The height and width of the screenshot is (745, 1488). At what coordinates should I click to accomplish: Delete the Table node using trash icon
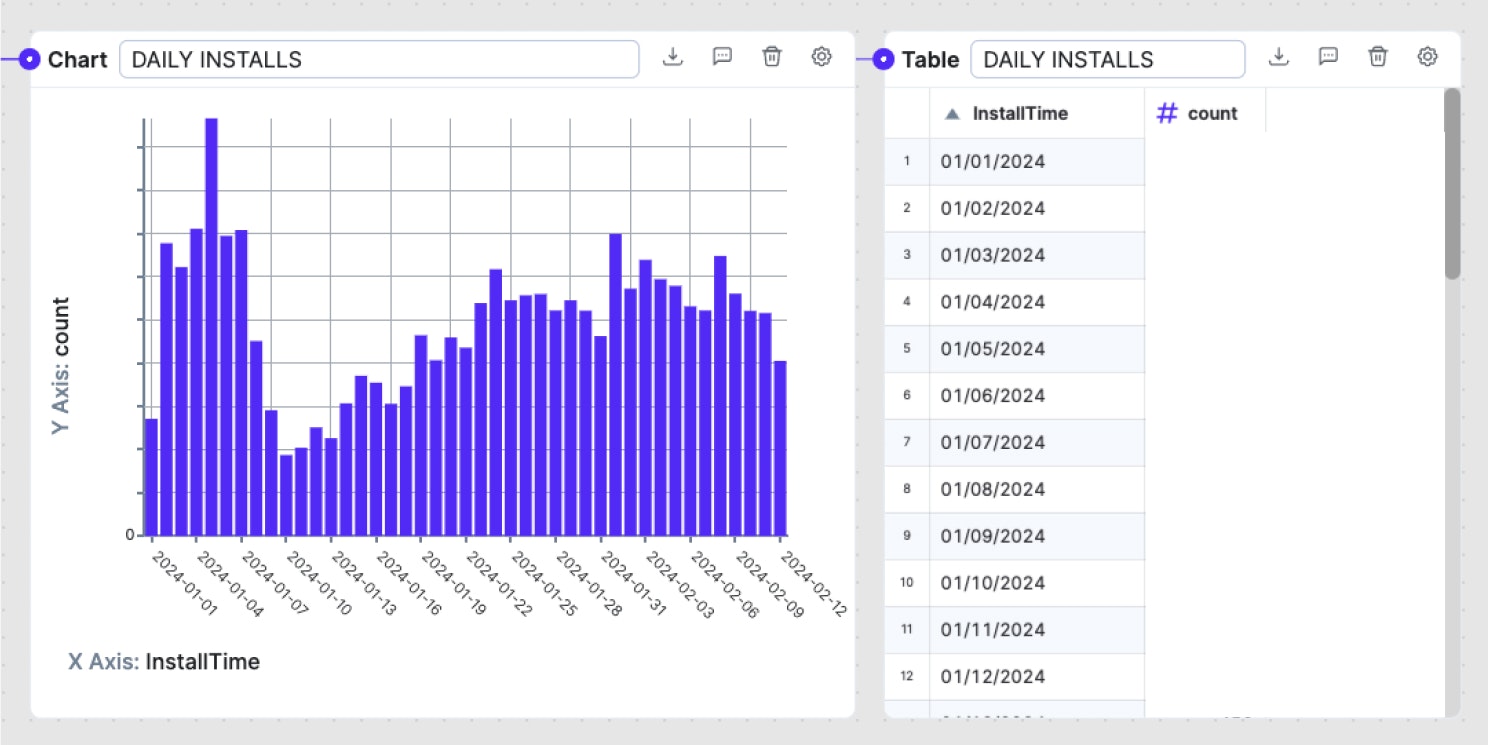(1378, 57)
